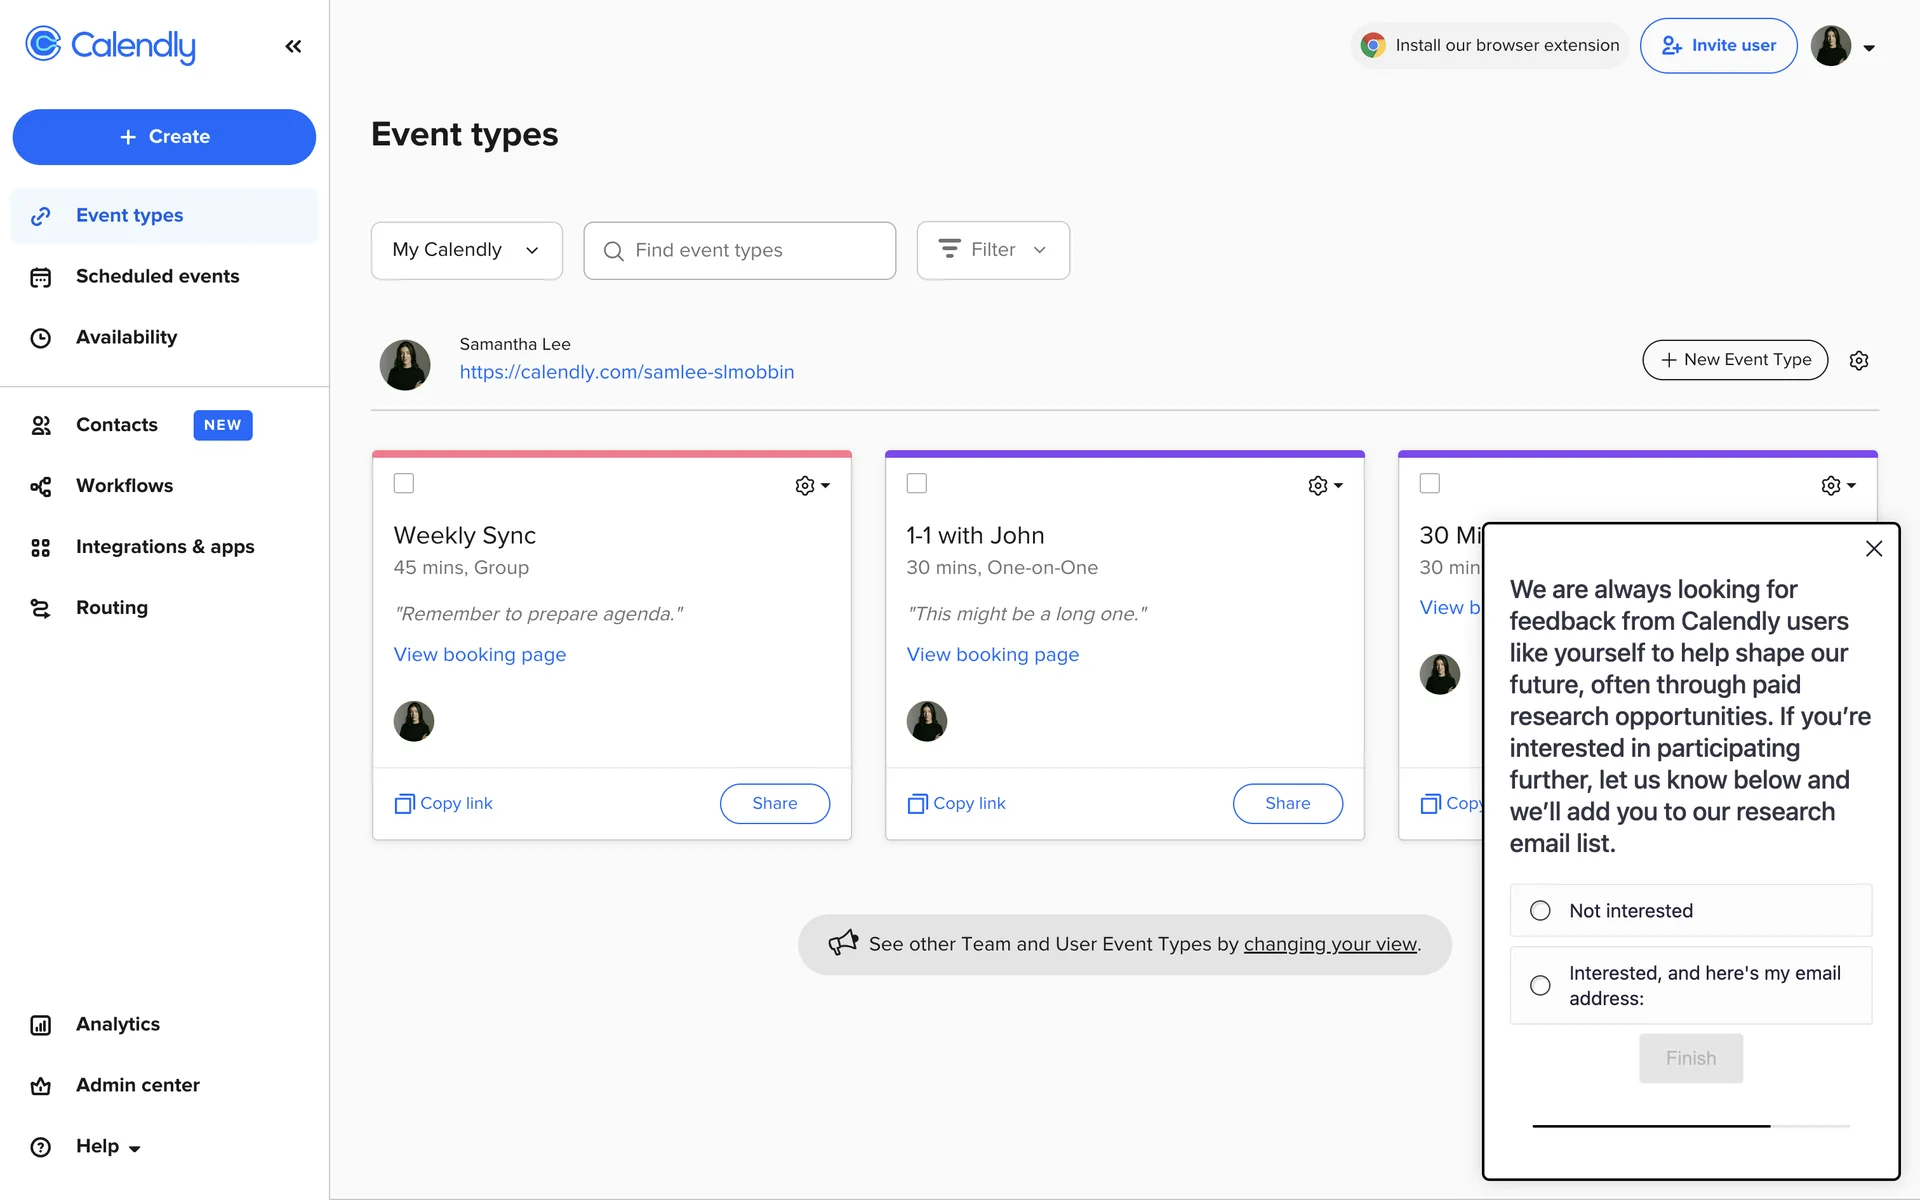Check the Weekly Sync event checkbox
Viewport: 1920px width, 1200px height.
point(404,484)
